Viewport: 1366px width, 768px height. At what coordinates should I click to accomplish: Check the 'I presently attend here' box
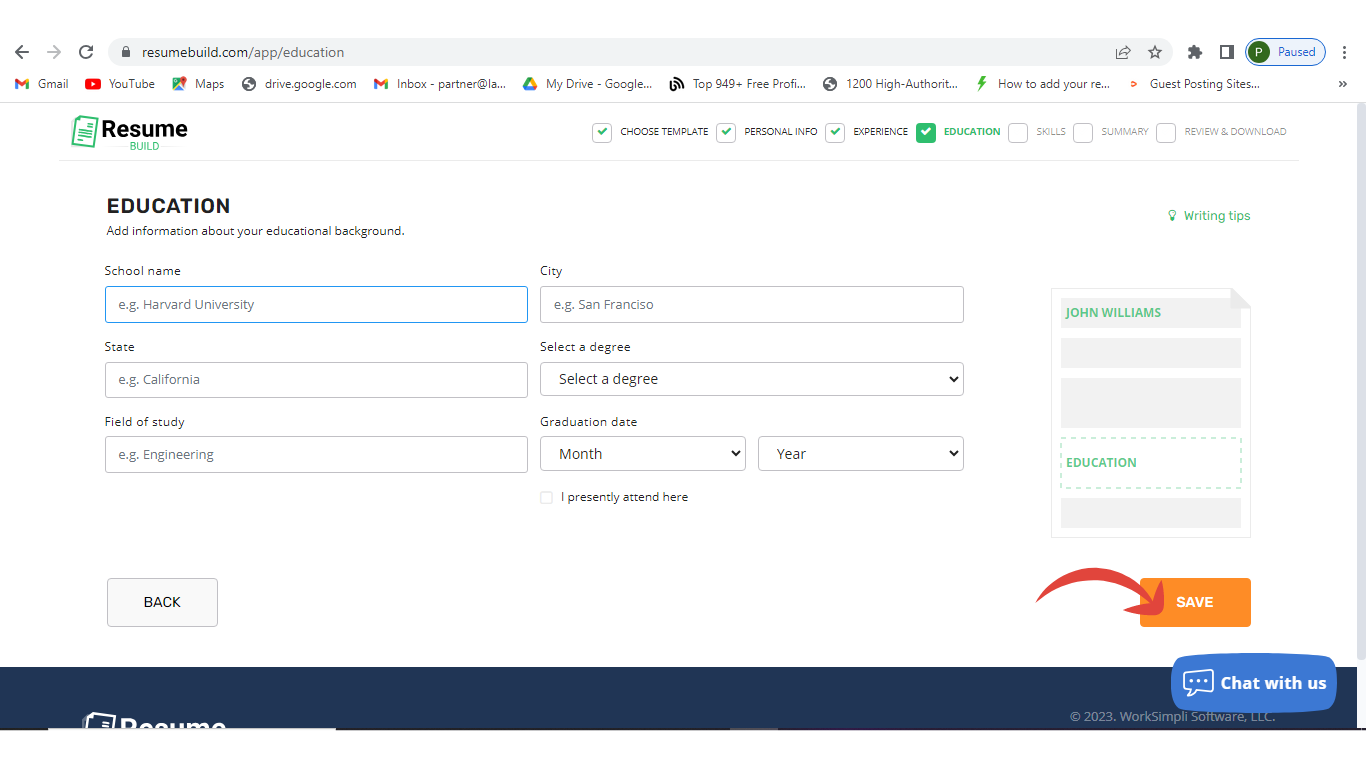[x=546, y=497]
